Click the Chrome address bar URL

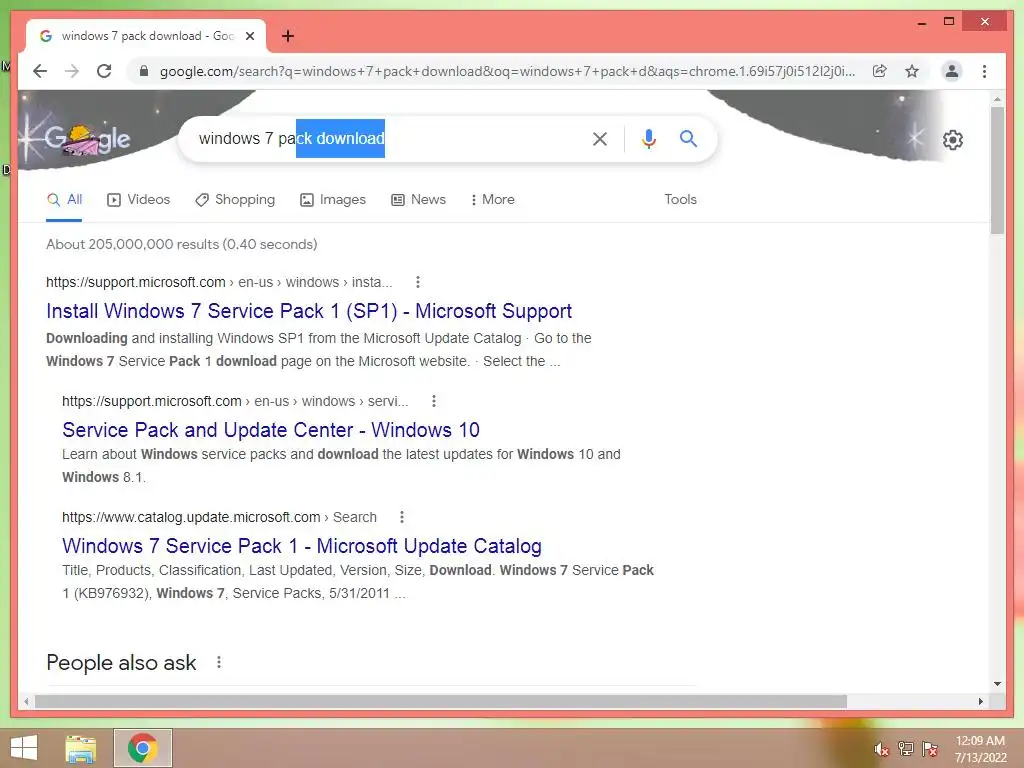(x=507, y=71)
